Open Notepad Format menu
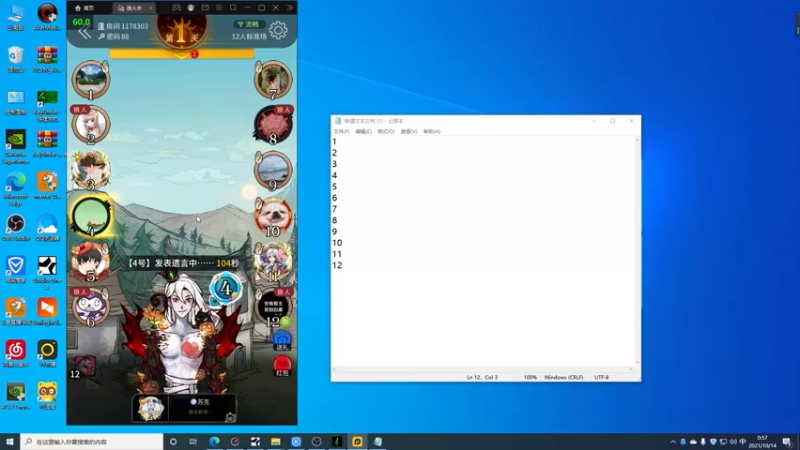 (x=386, y=132)
